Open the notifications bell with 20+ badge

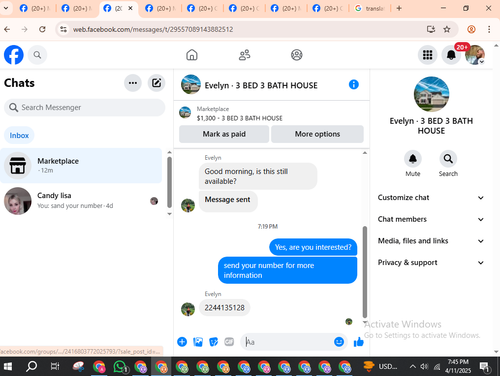pos(451,55)
